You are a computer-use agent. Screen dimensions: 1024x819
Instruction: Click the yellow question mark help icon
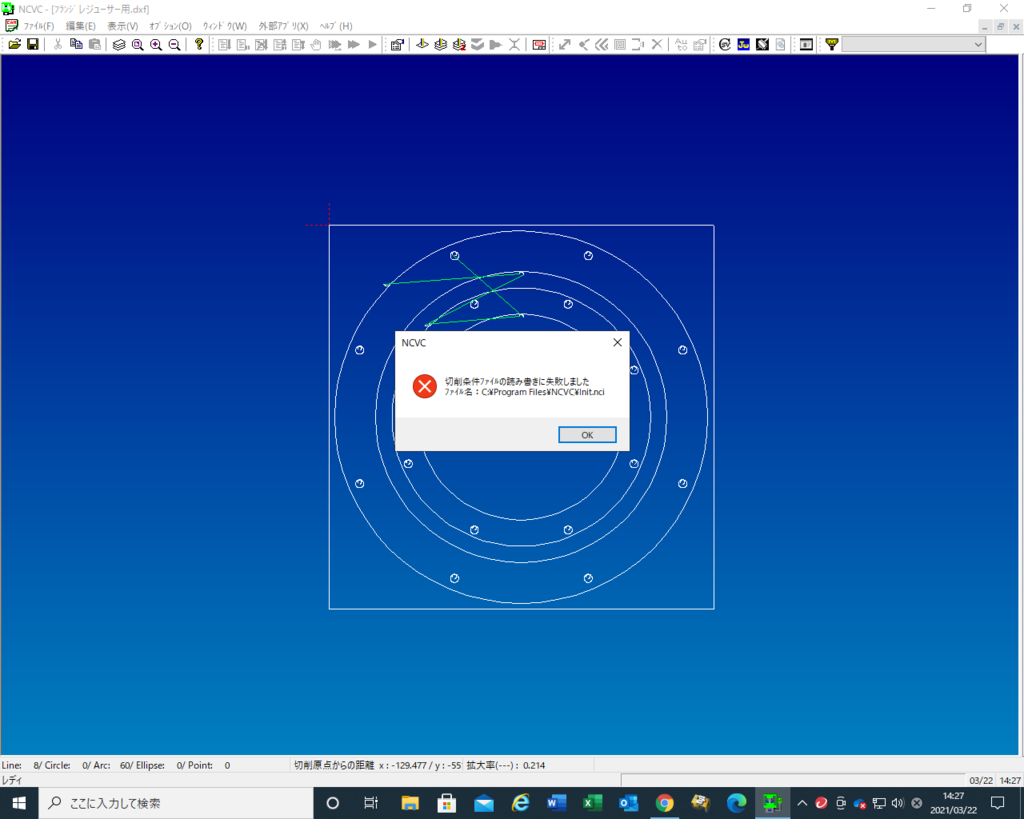coord(199,45)
